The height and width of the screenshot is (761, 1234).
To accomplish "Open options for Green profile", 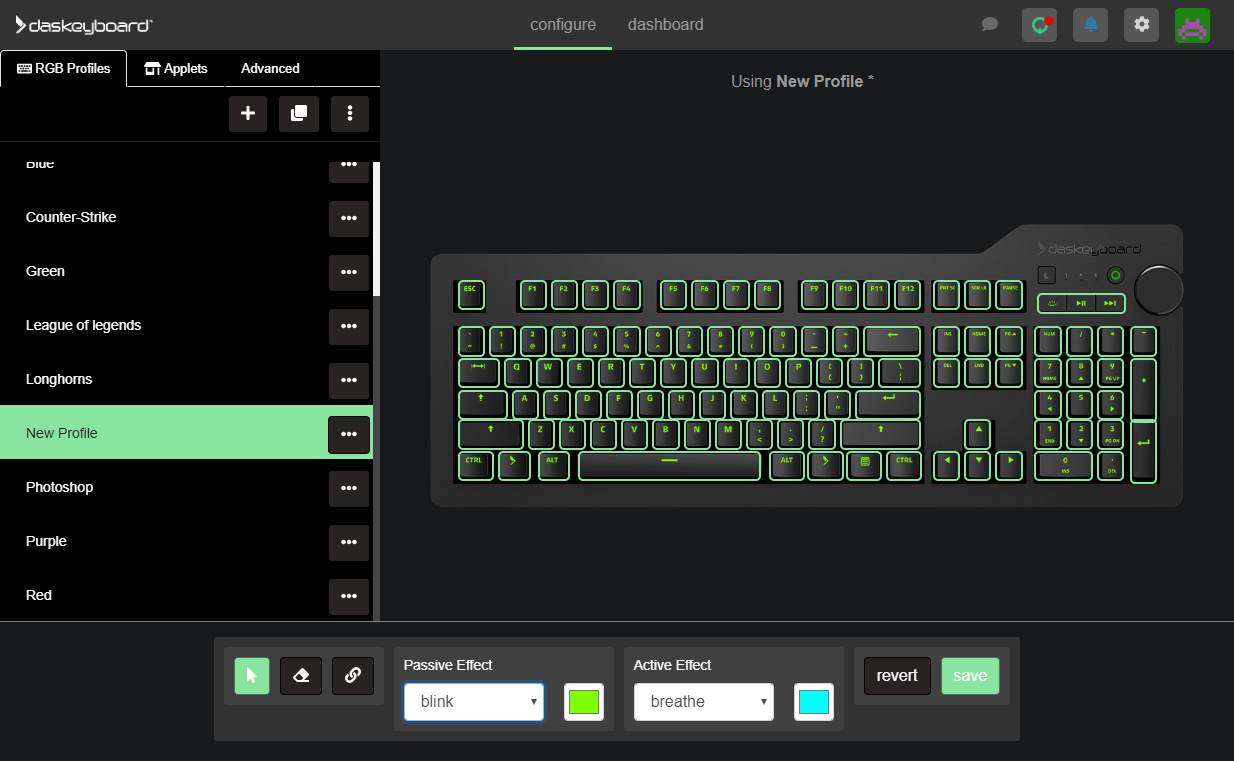I will [x=349, y=272].
